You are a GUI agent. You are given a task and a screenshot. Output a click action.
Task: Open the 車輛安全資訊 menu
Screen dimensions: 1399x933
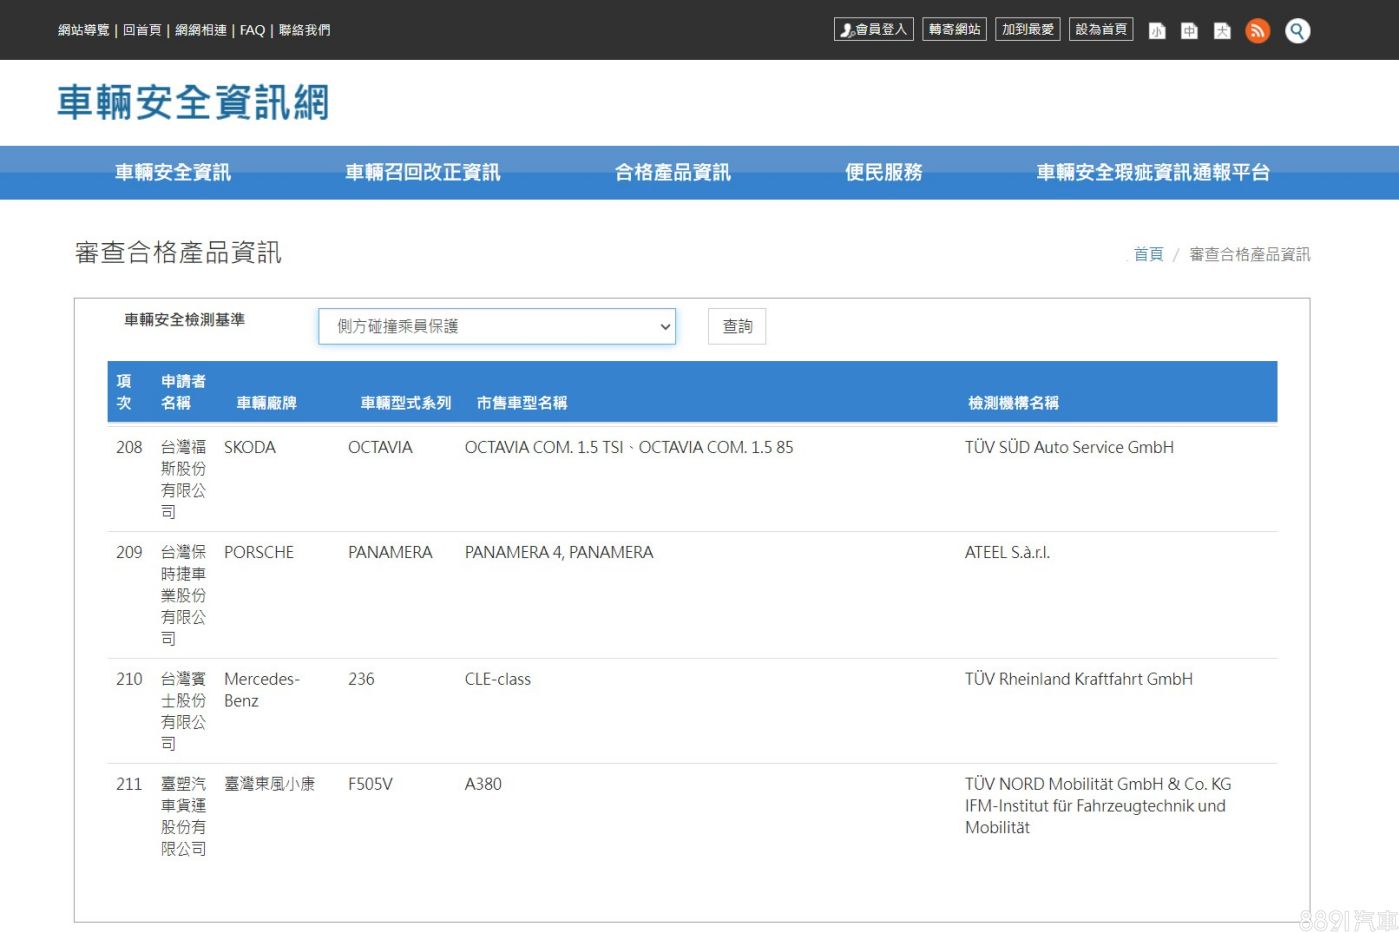click(172, 173)
